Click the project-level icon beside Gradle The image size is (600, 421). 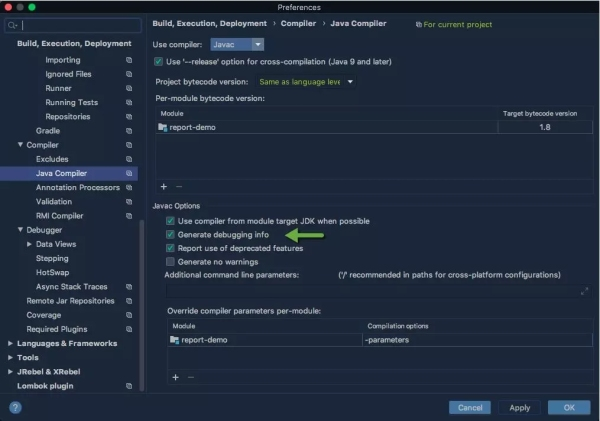[x=129, y=131]
